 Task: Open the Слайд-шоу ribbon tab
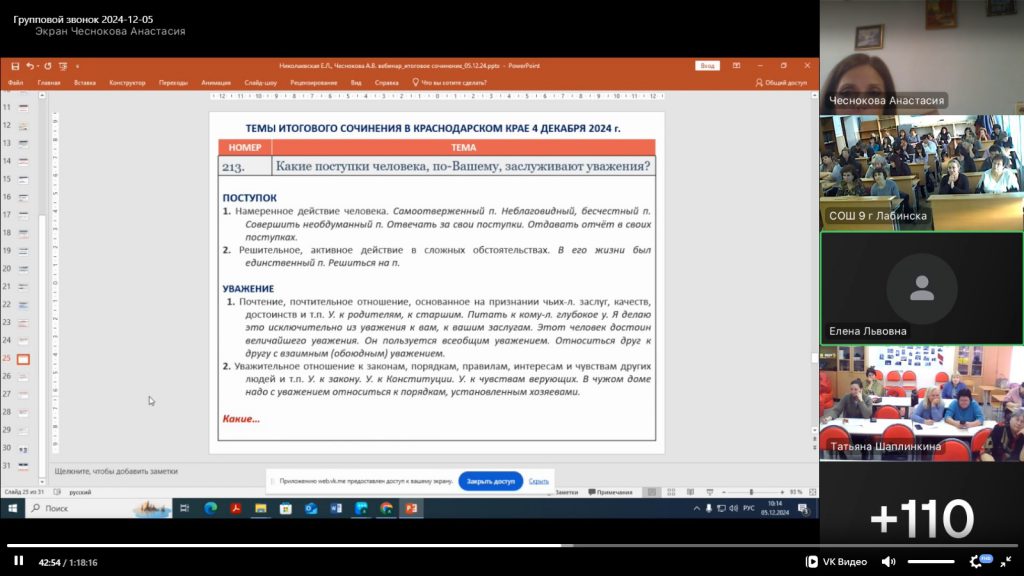click(x=261, y=83)
